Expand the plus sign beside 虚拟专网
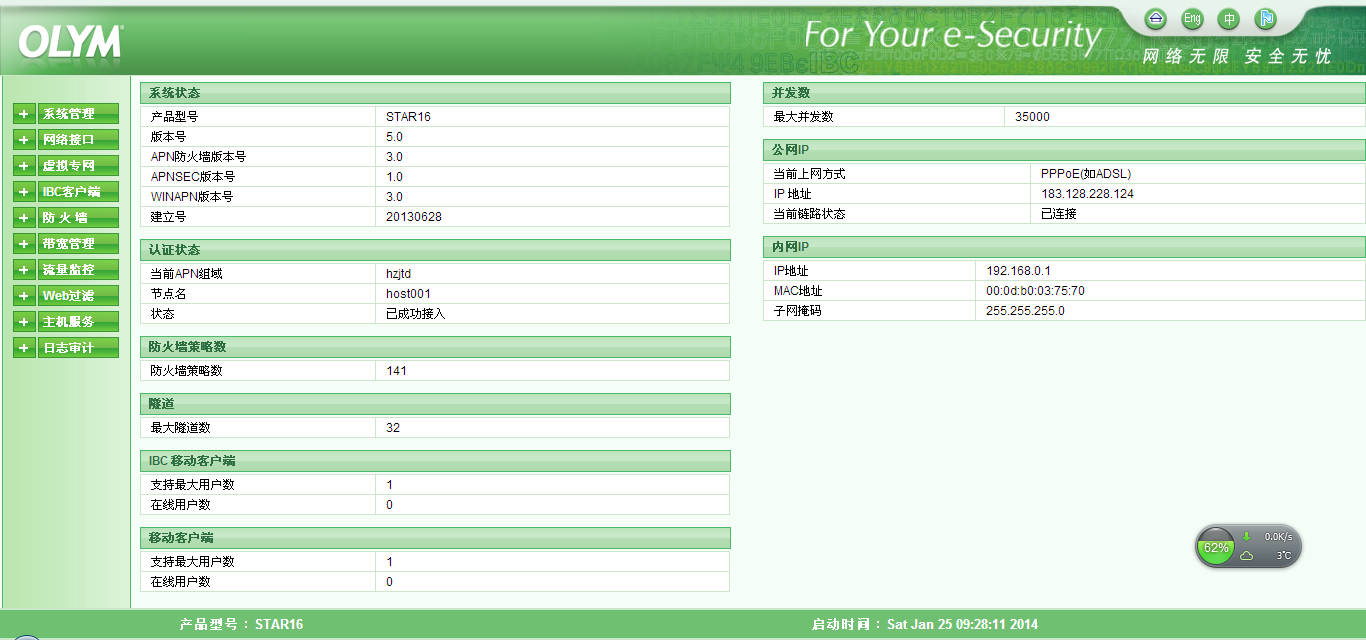 (24, 166)
